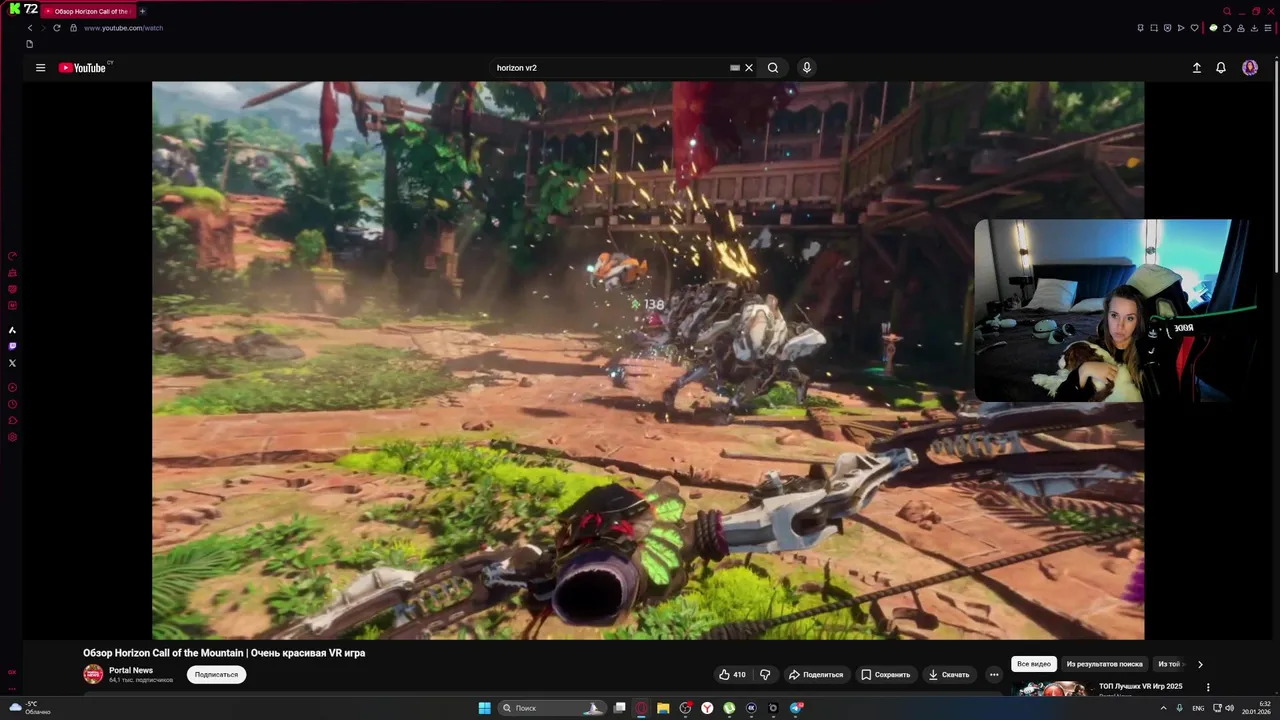Open the Windows Start button
1280x720 pixels.
(x=485, y=708)
